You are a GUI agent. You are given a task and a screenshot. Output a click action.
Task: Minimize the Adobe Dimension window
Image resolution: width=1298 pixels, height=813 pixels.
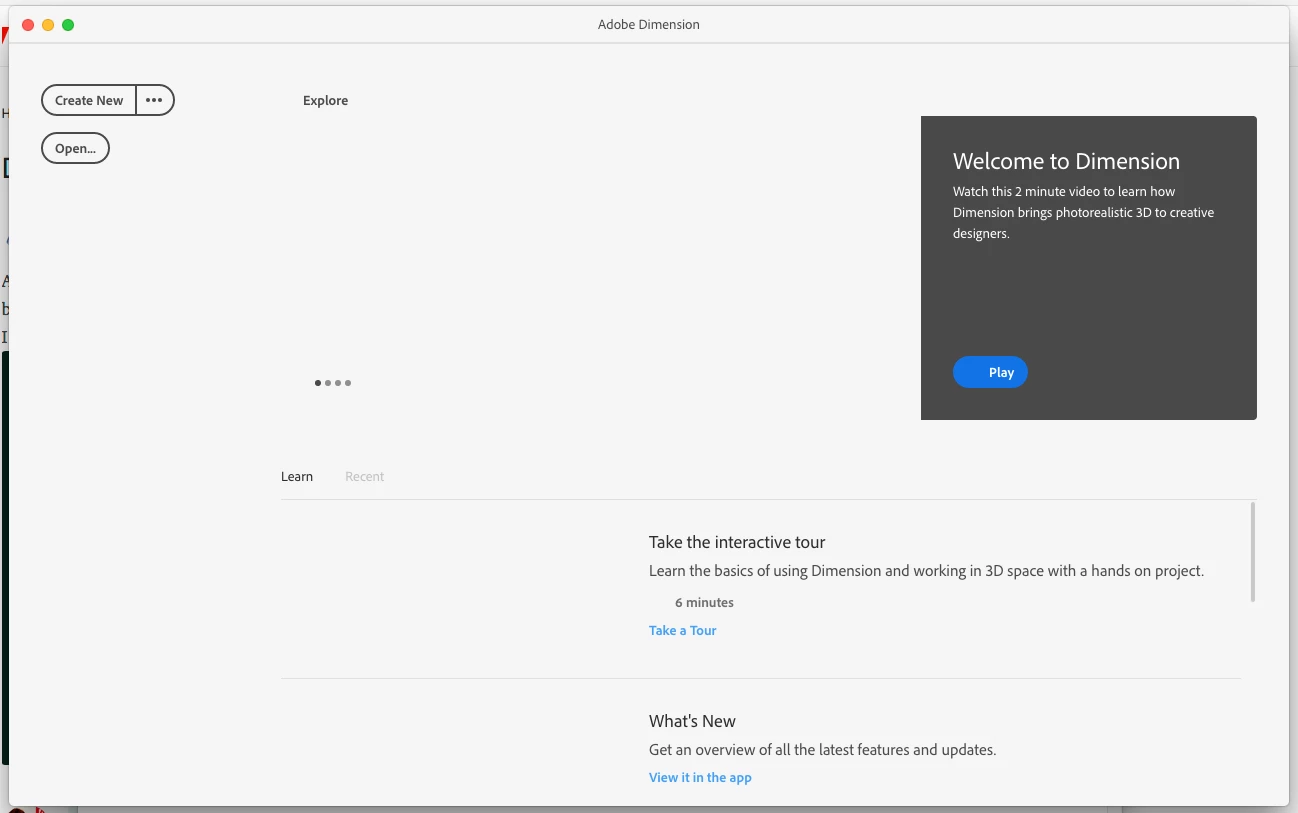coord(48,25)
